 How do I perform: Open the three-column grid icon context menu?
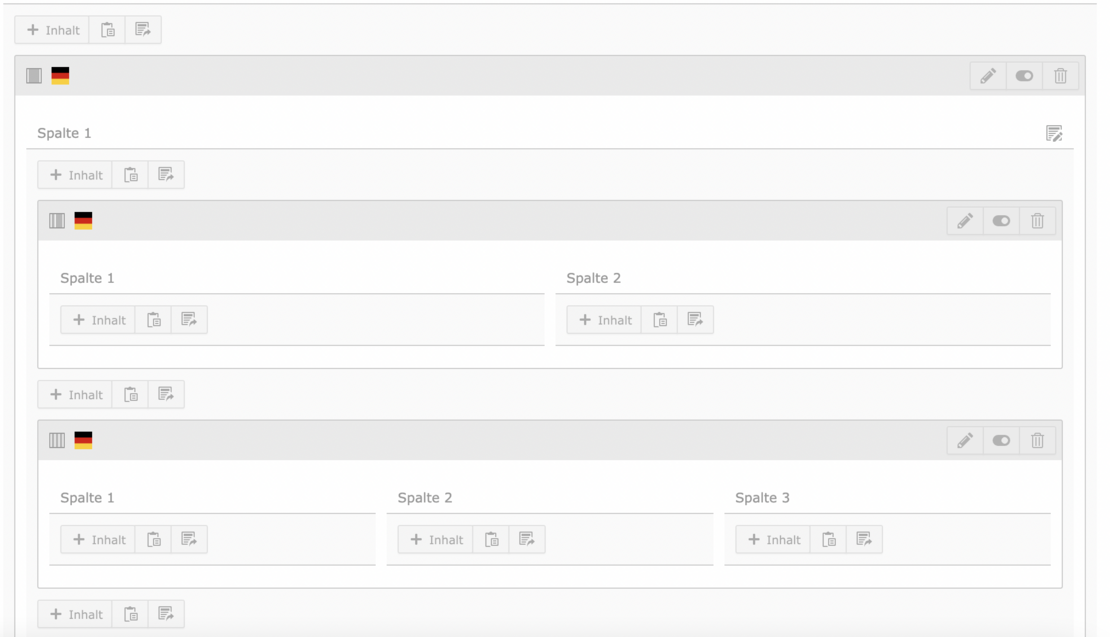58,440
